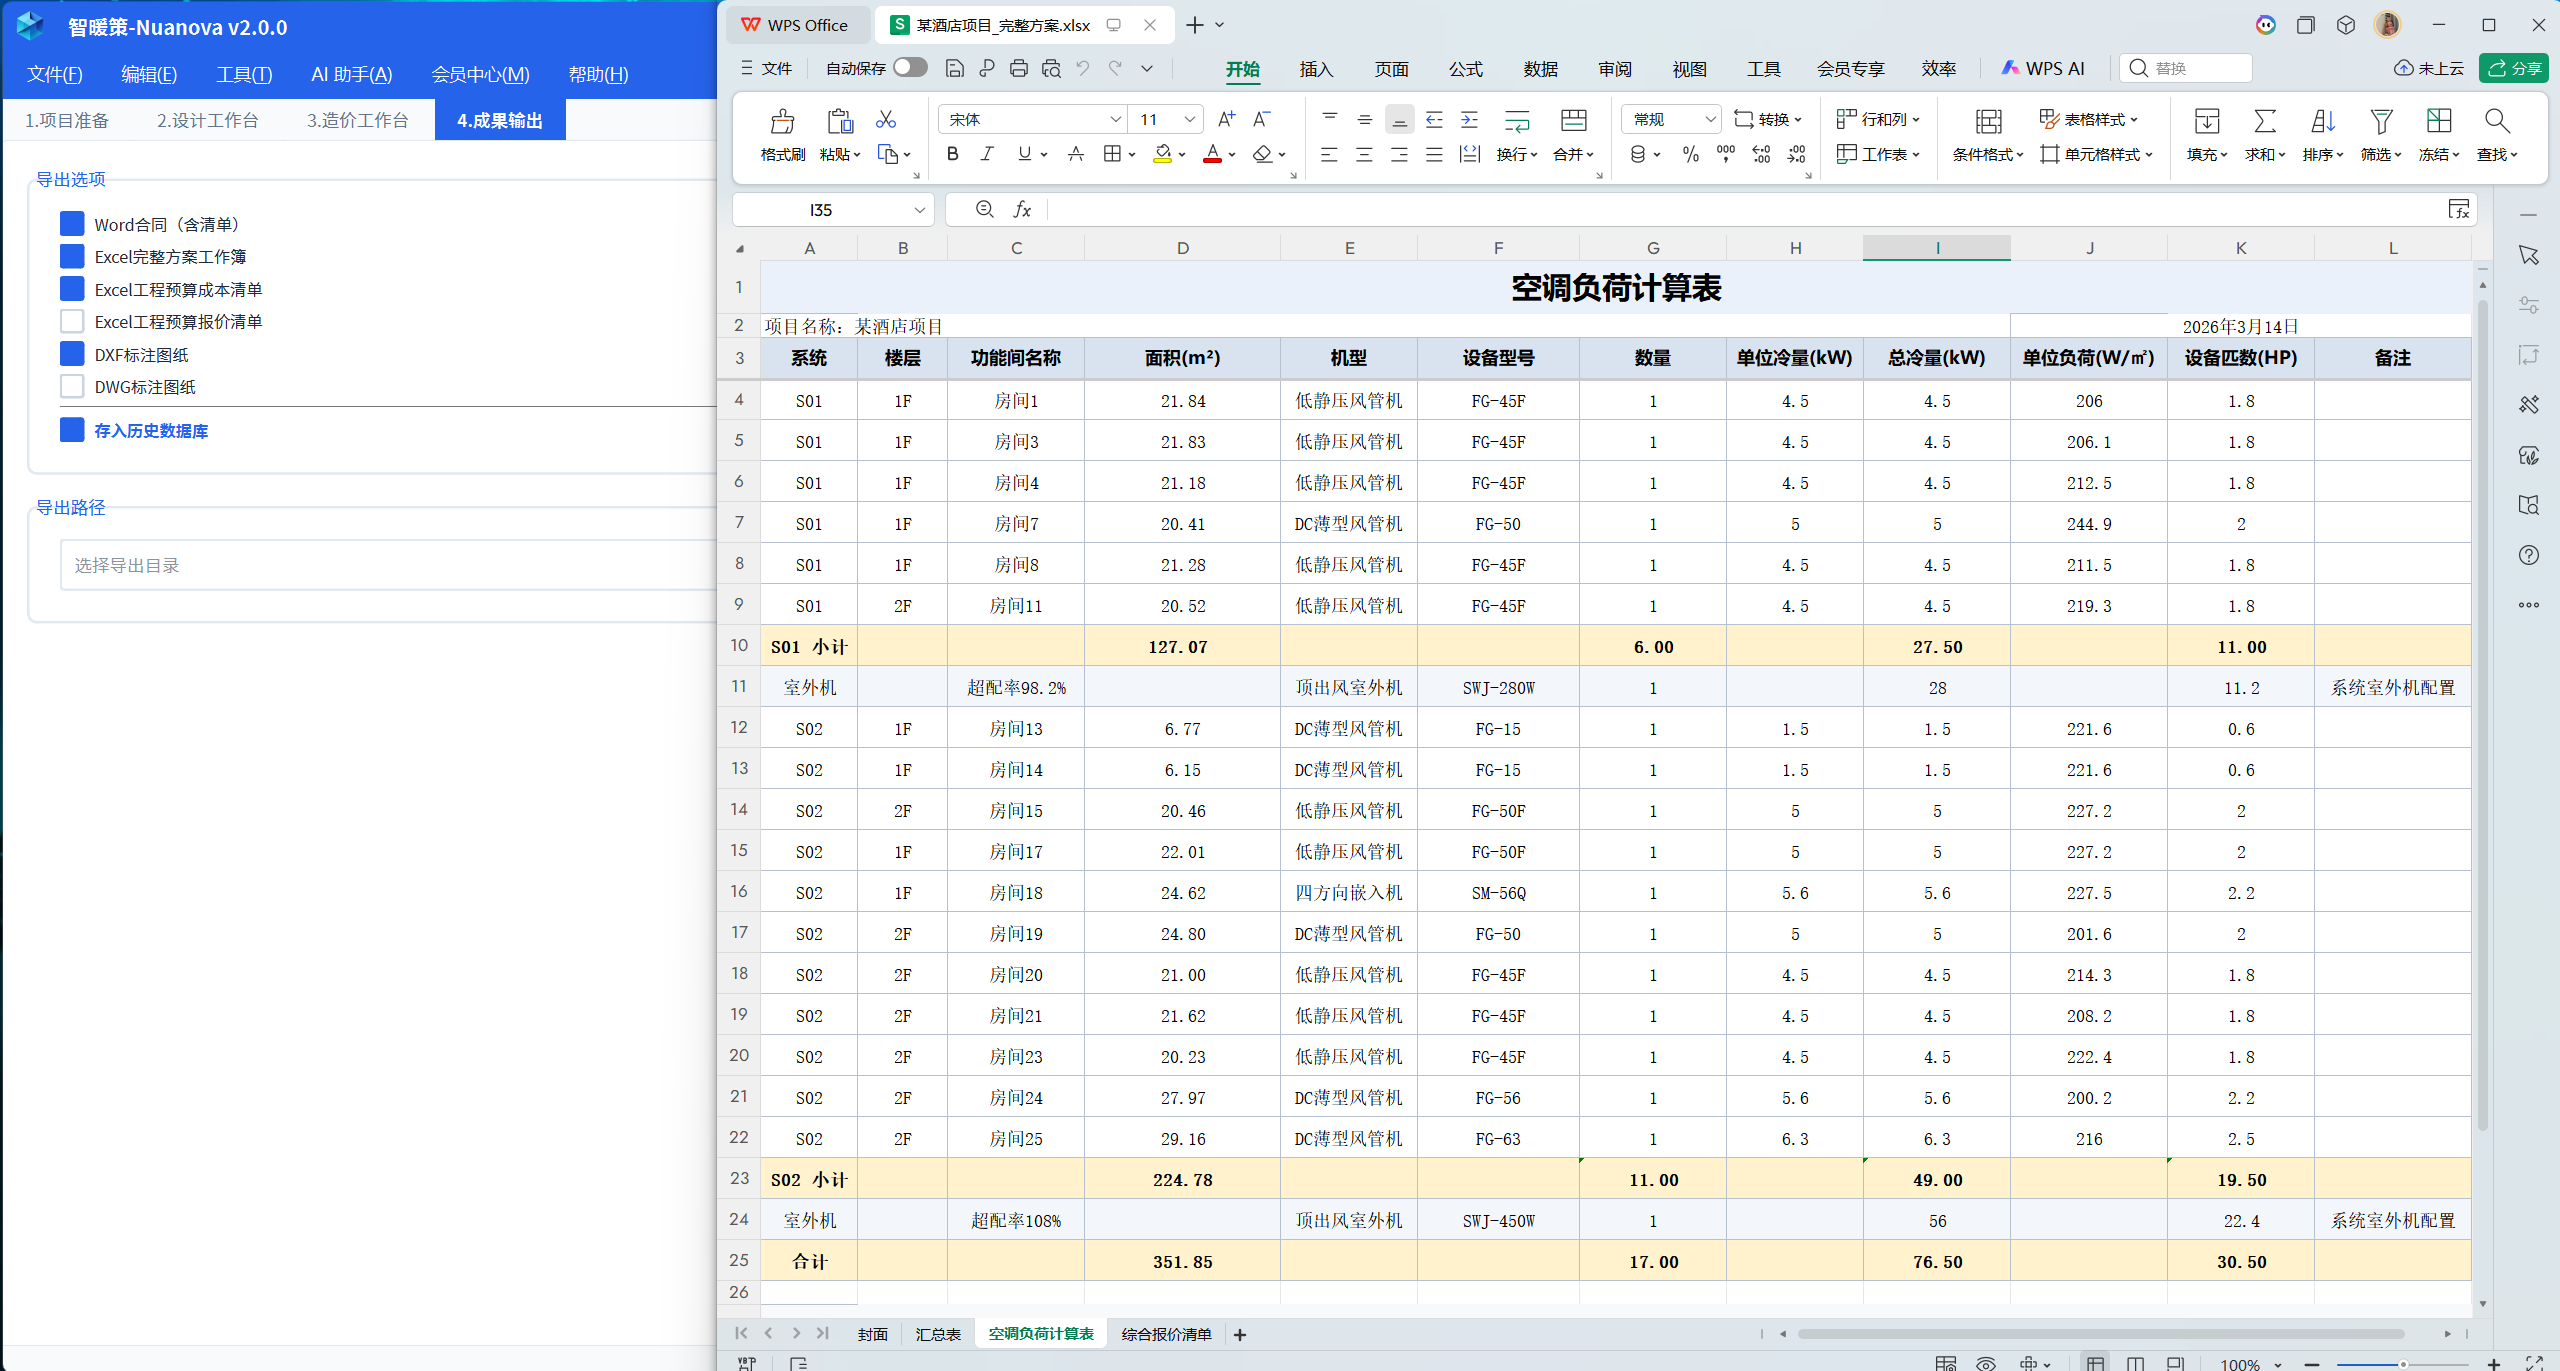This screenshot has height=1371, width=2560.
Task: Check the DWG标注图纸 export option
Action: 72,386
